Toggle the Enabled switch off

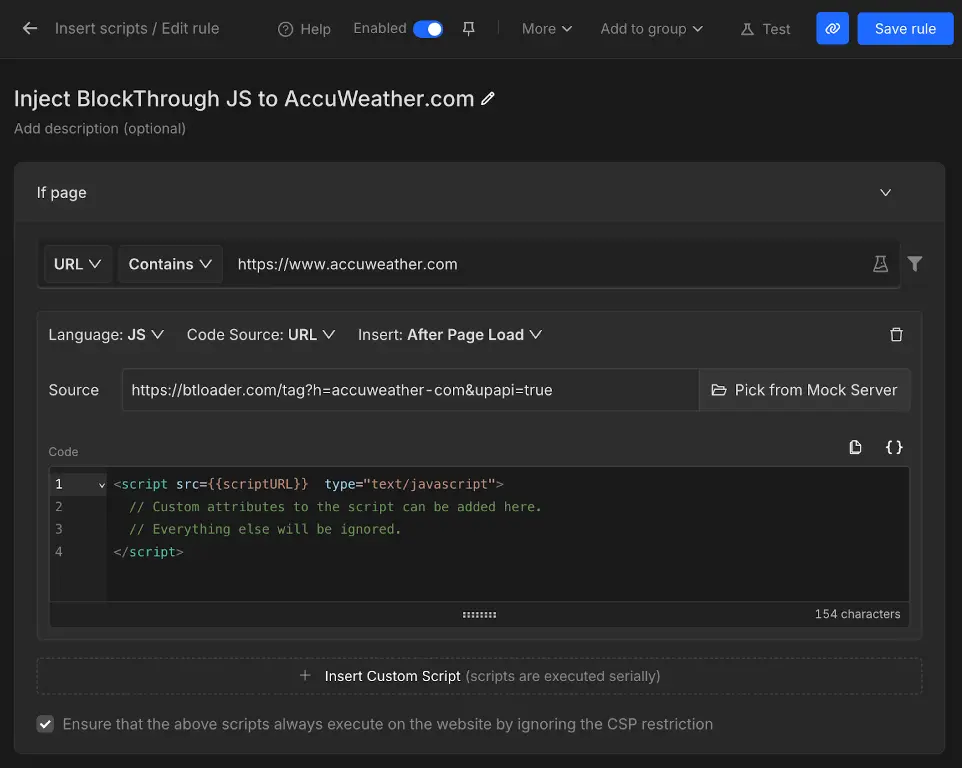point(428,29)
